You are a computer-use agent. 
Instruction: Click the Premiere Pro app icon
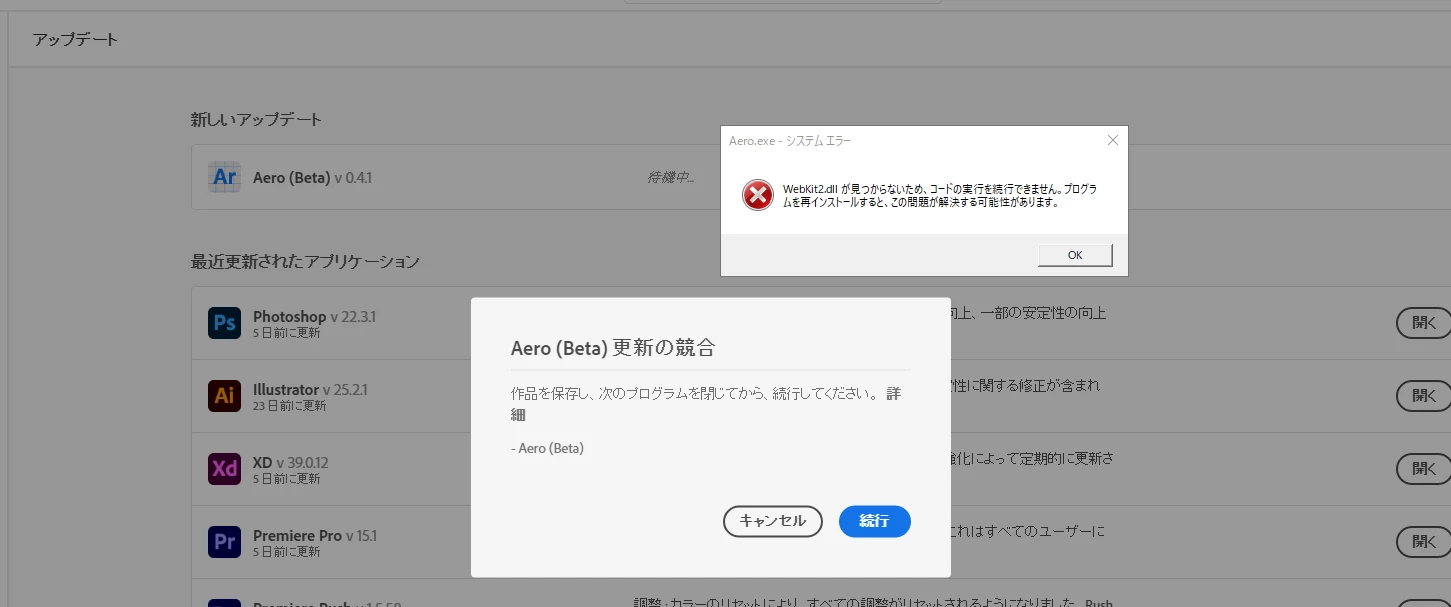click(x=224, y=542)
